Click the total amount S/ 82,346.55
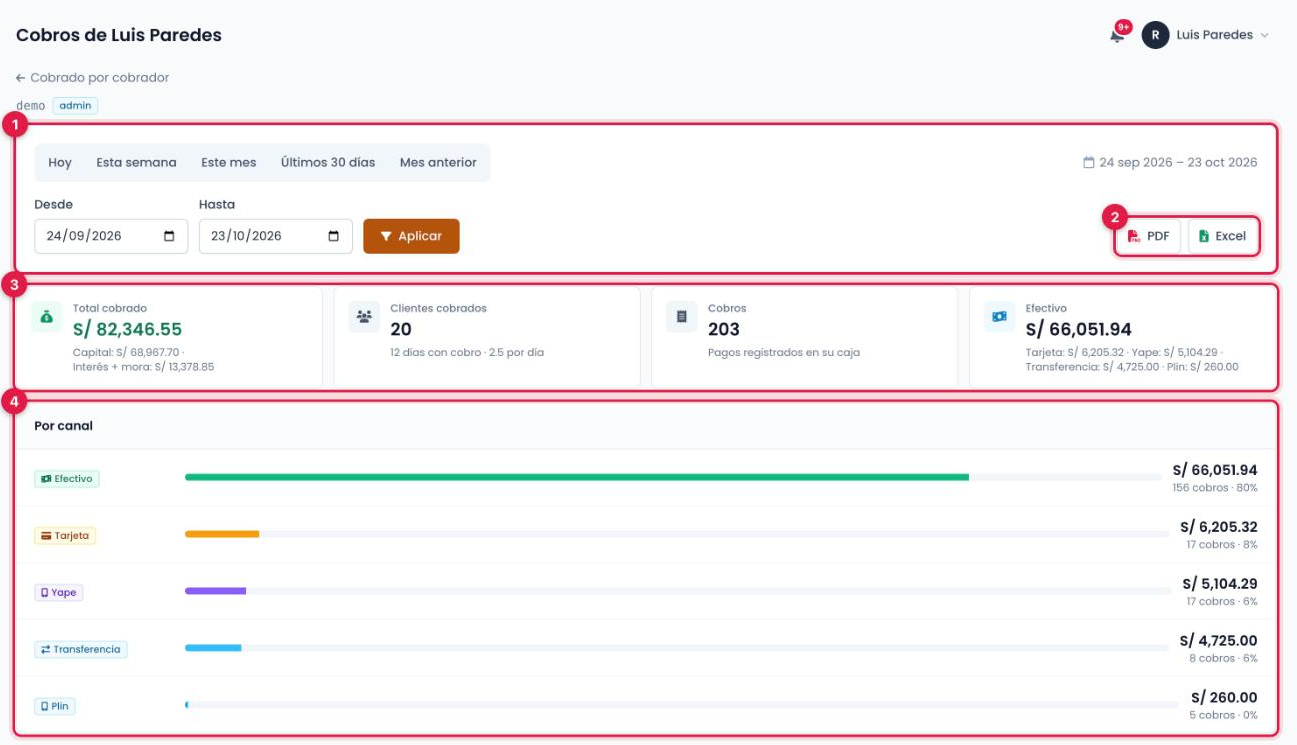1297x745 pixels. tap(127, 329)
